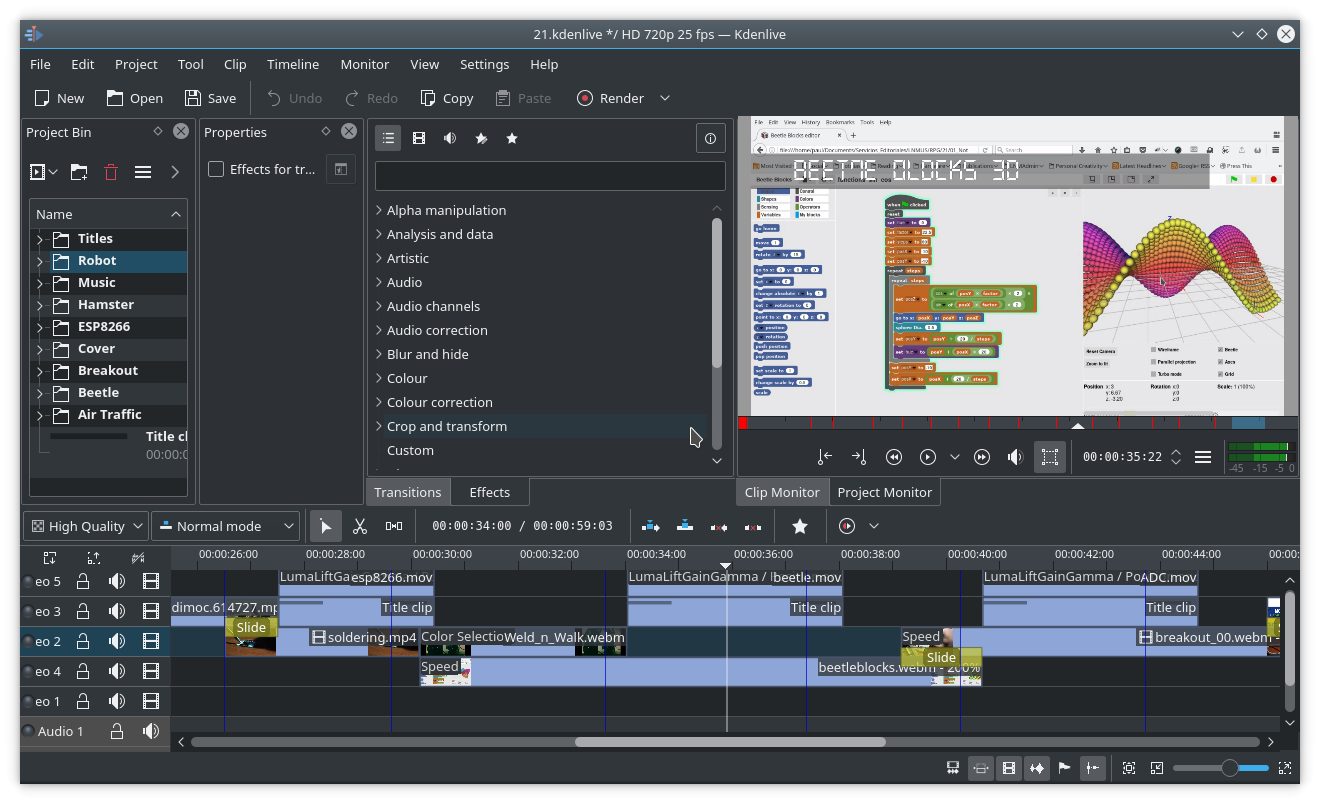1320x804 pixels.
Task: Expand the Crop and transform category
Action: (x=379, y=425)
